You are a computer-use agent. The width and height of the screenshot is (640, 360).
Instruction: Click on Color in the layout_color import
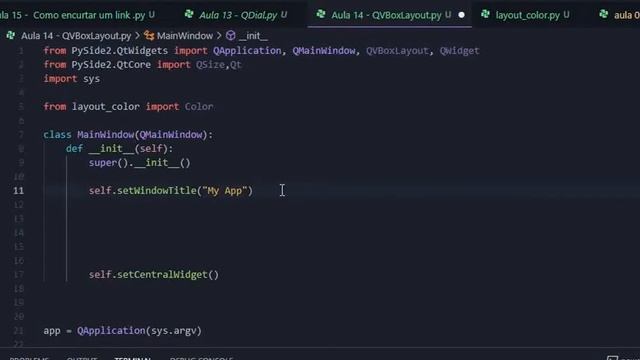(199, 107)
